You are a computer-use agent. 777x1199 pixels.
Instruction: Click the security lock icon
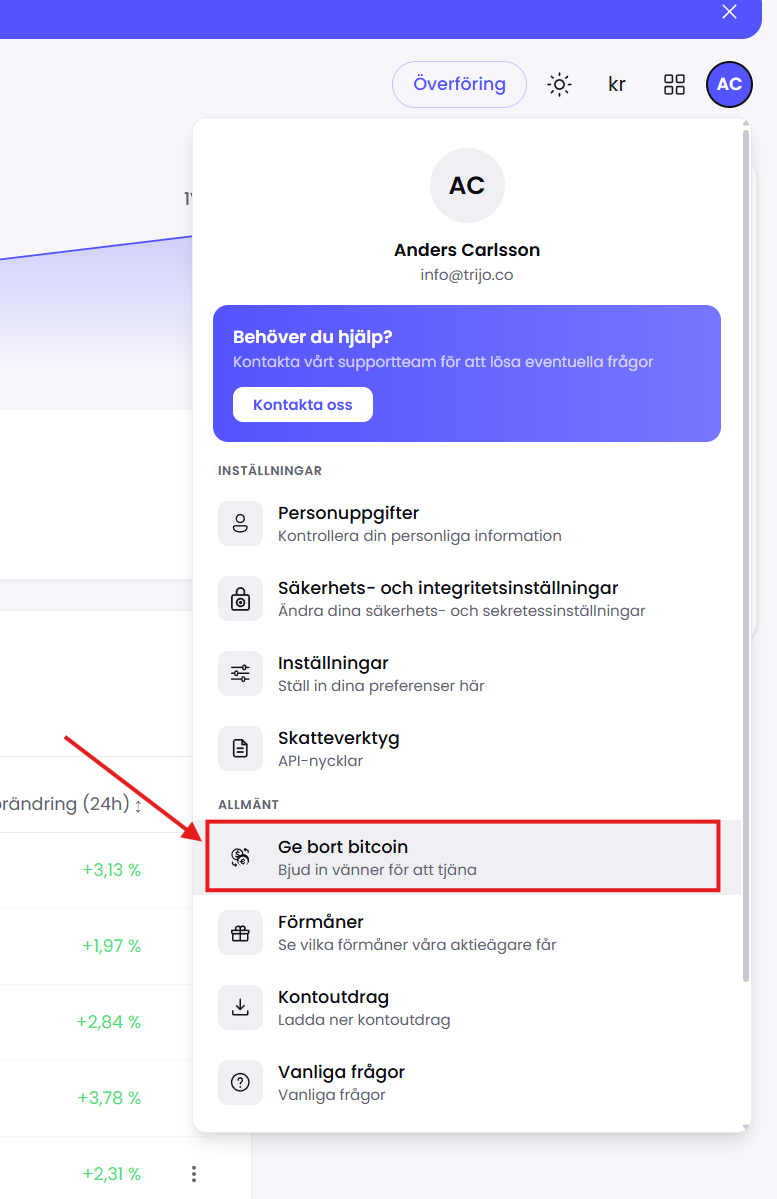point(240,599)
